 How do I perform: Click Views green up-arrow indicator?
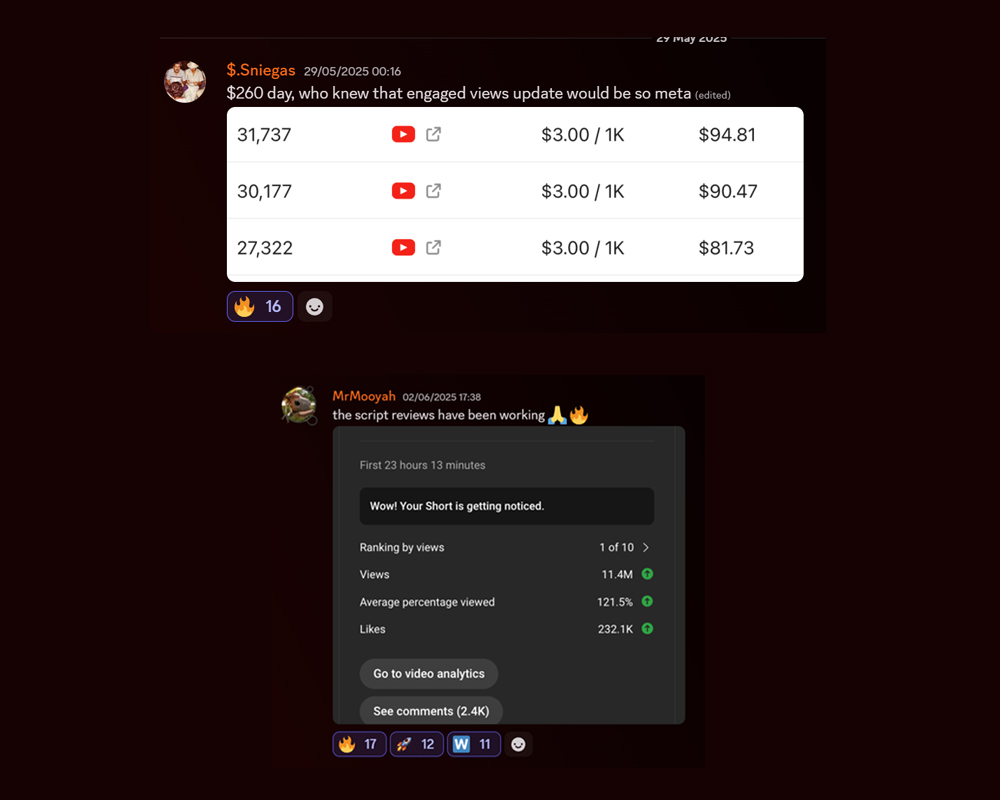pos(647,574)
